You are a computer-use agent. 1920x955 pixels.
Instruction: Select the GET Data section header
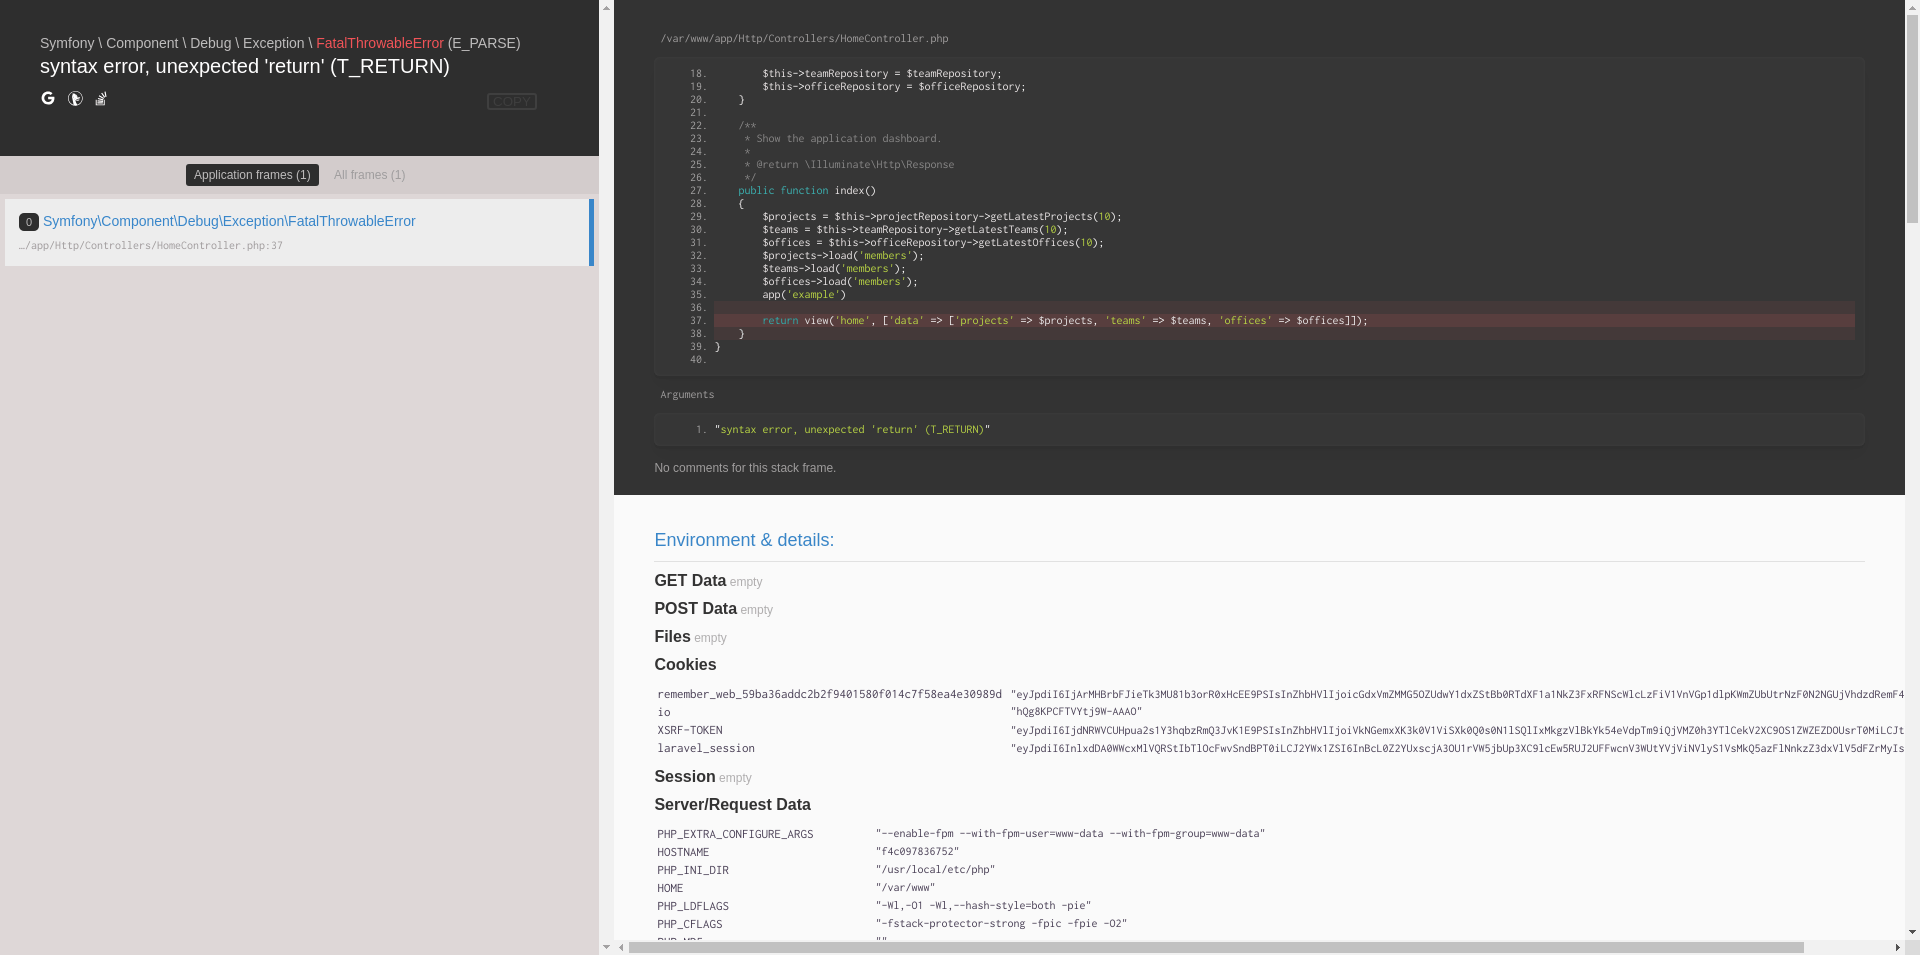[x=689, y=581]
